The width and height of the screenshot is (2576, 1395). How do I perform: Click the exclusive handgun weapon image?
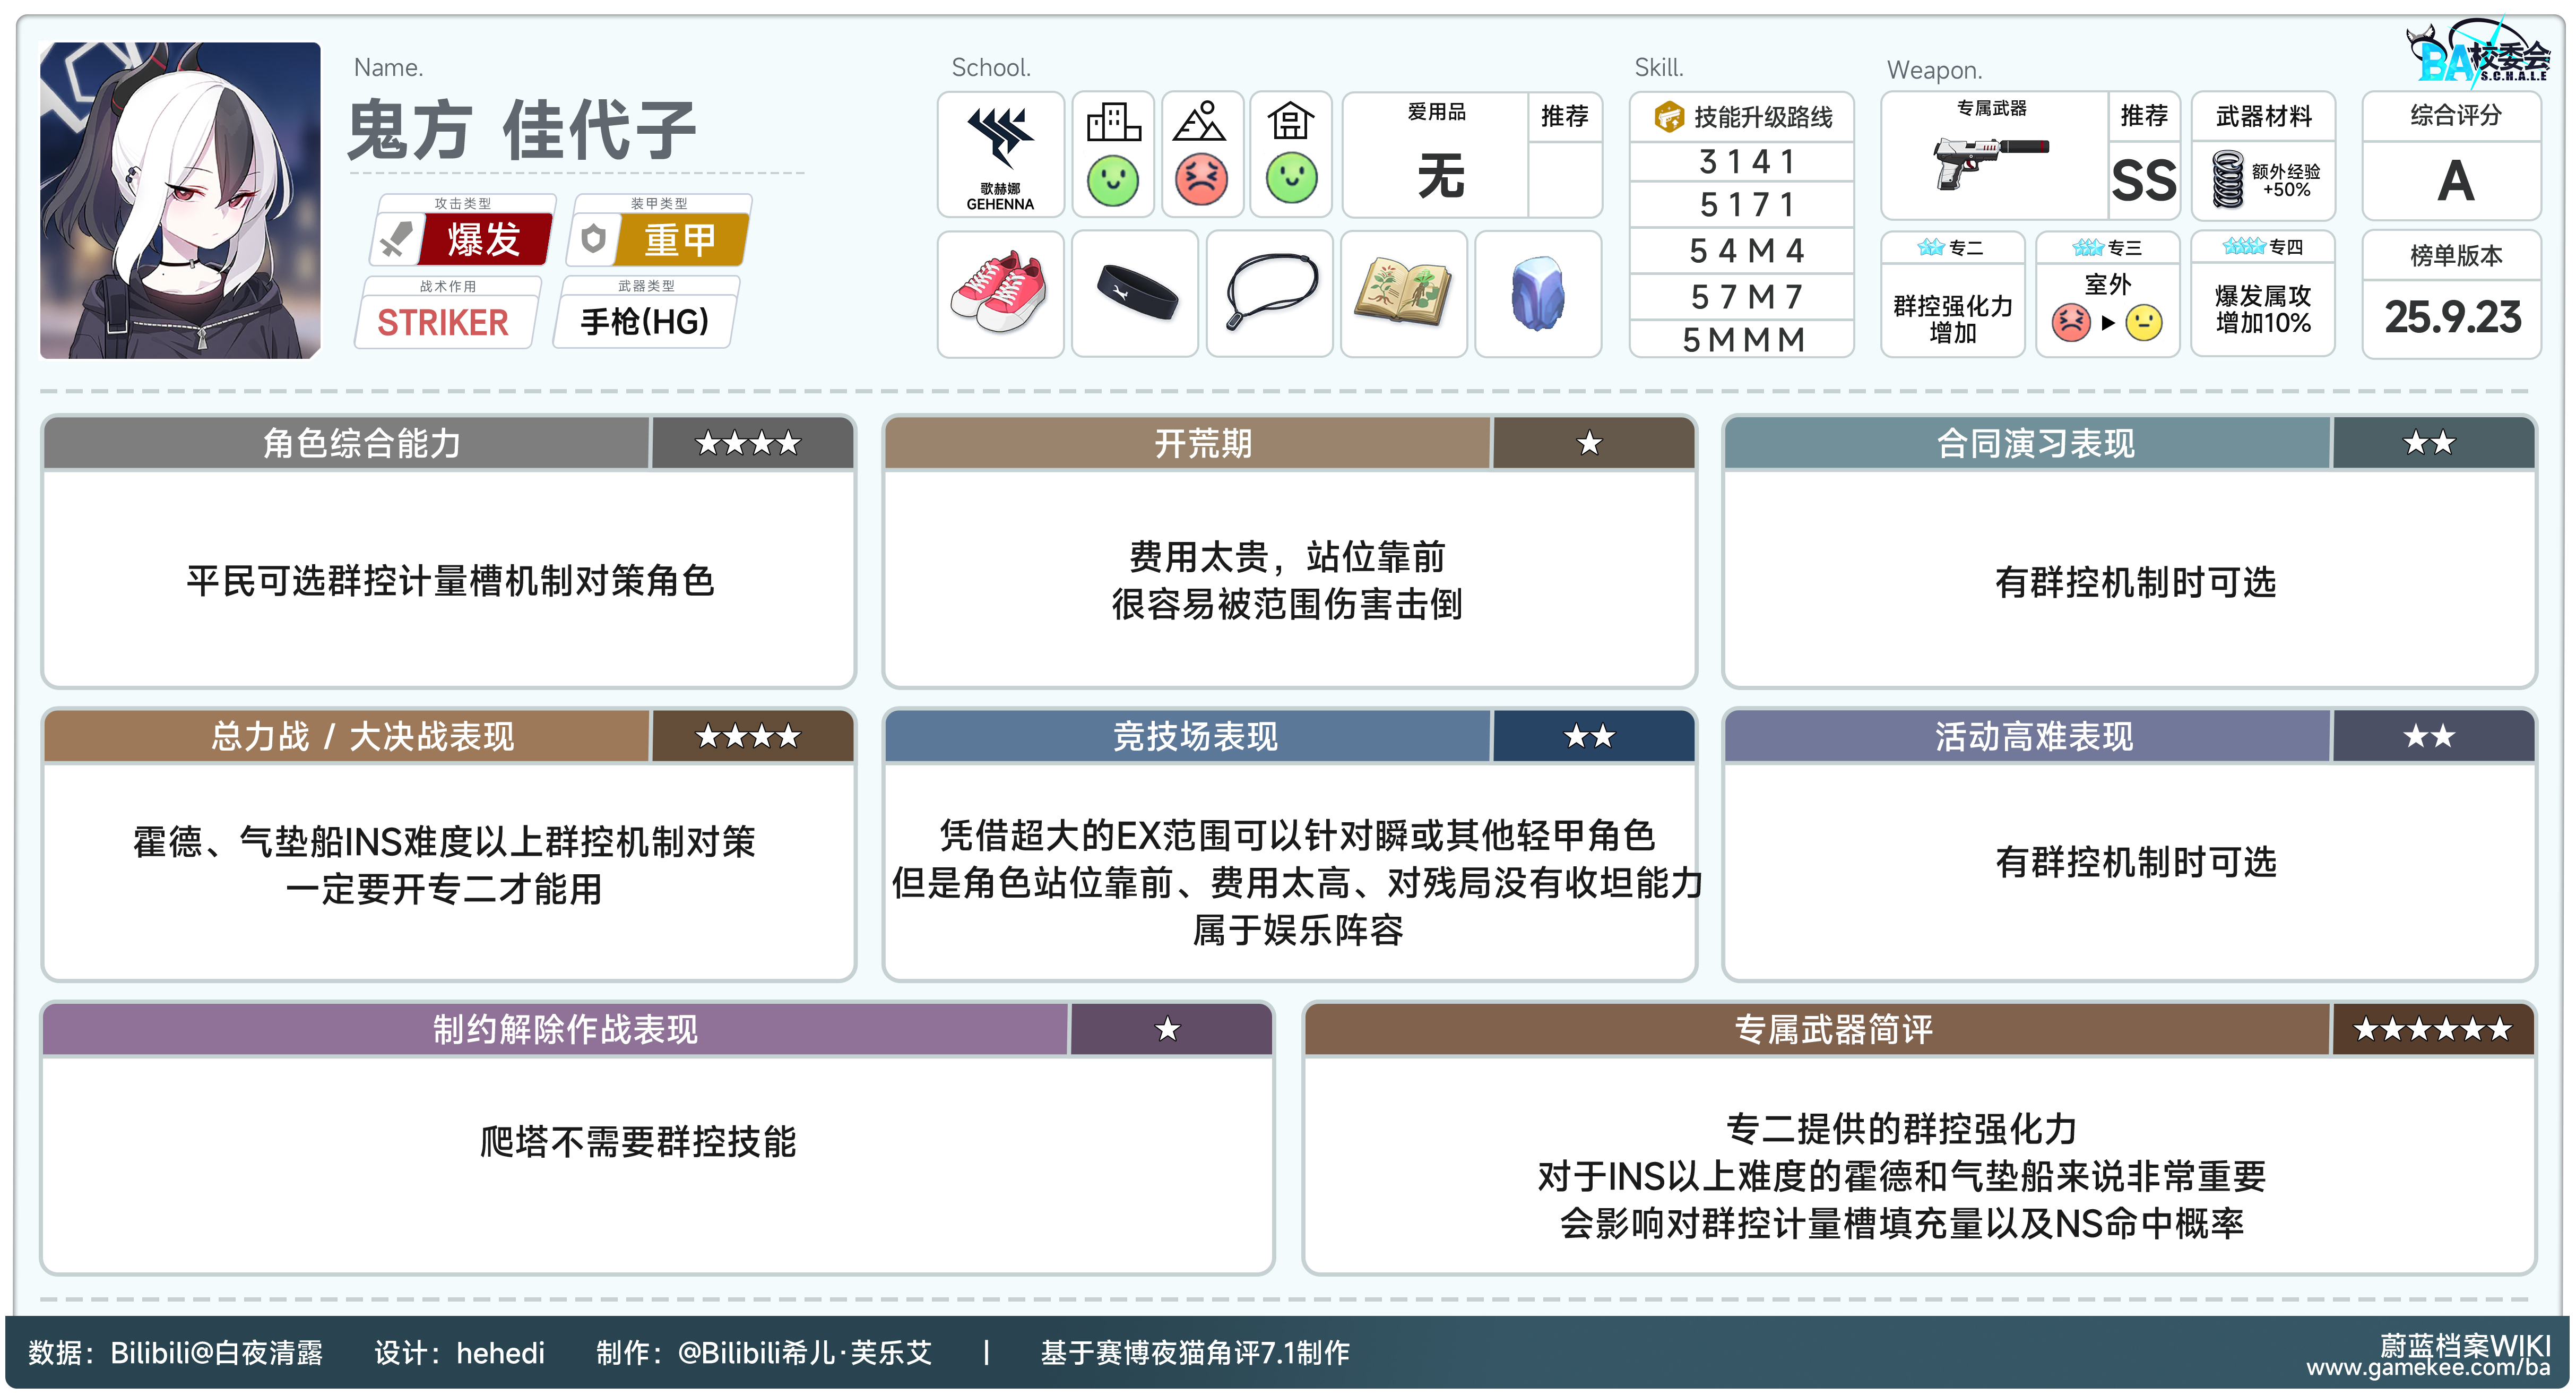click(1990, 162)
